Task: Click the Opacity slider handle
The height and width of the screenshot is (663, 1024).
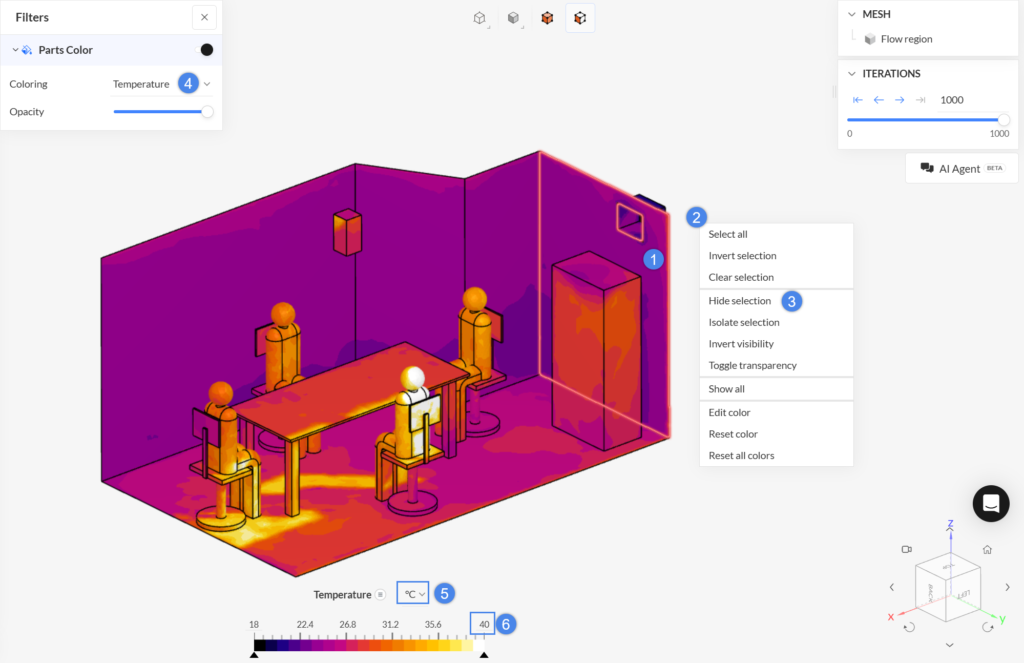Action: 207,112
